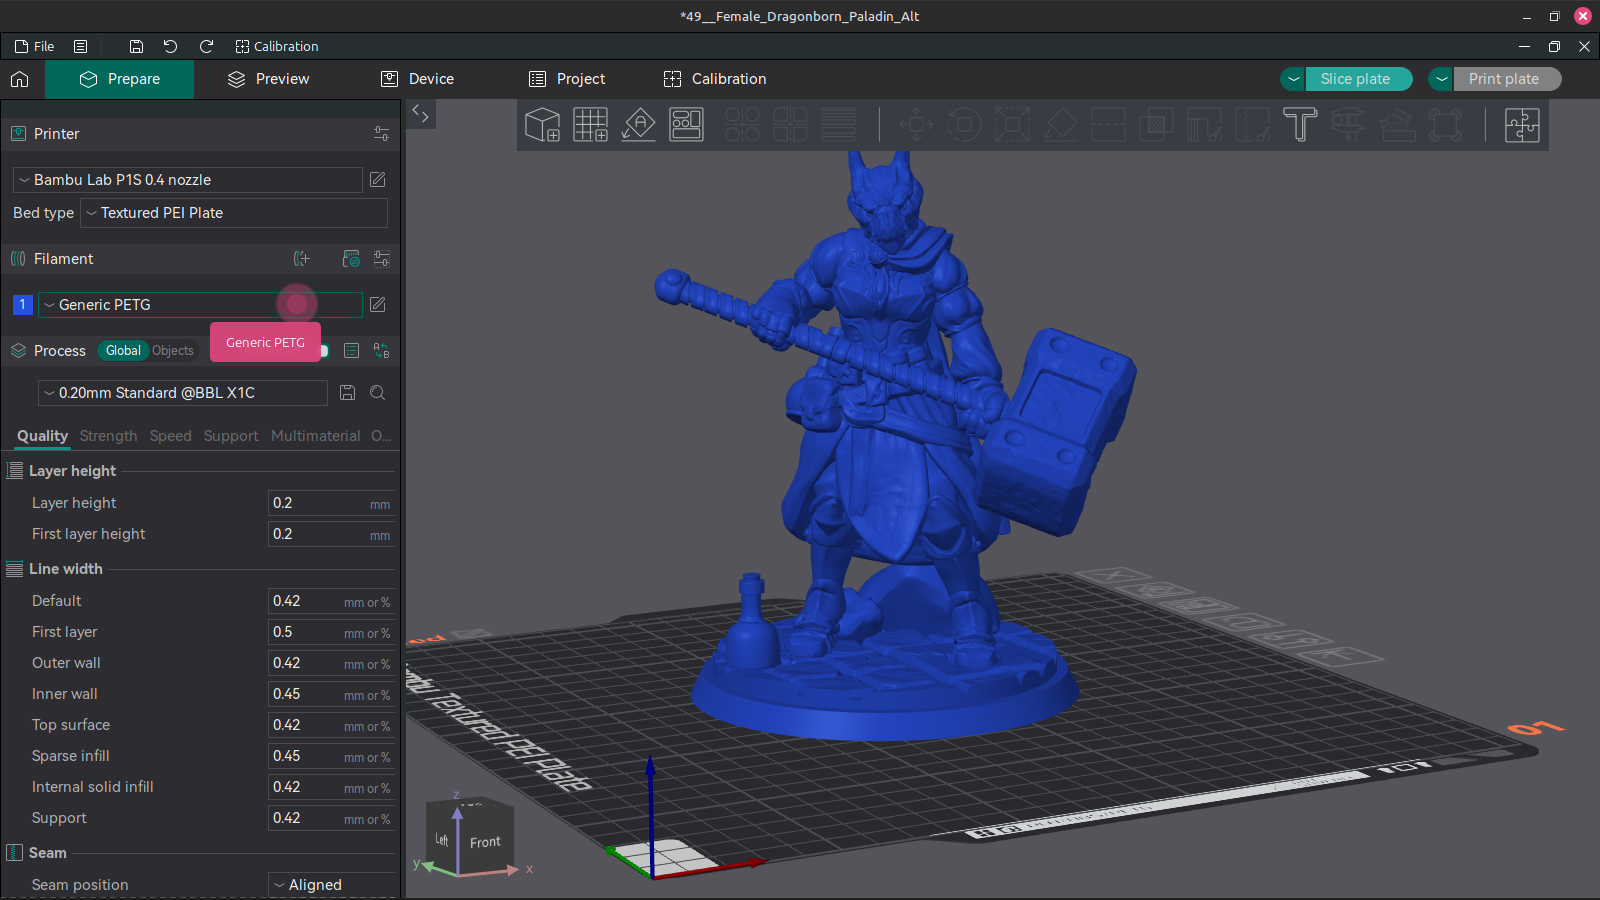Select the Move tool
This screenshot has height=900, width=1600.
click(916, 125)
